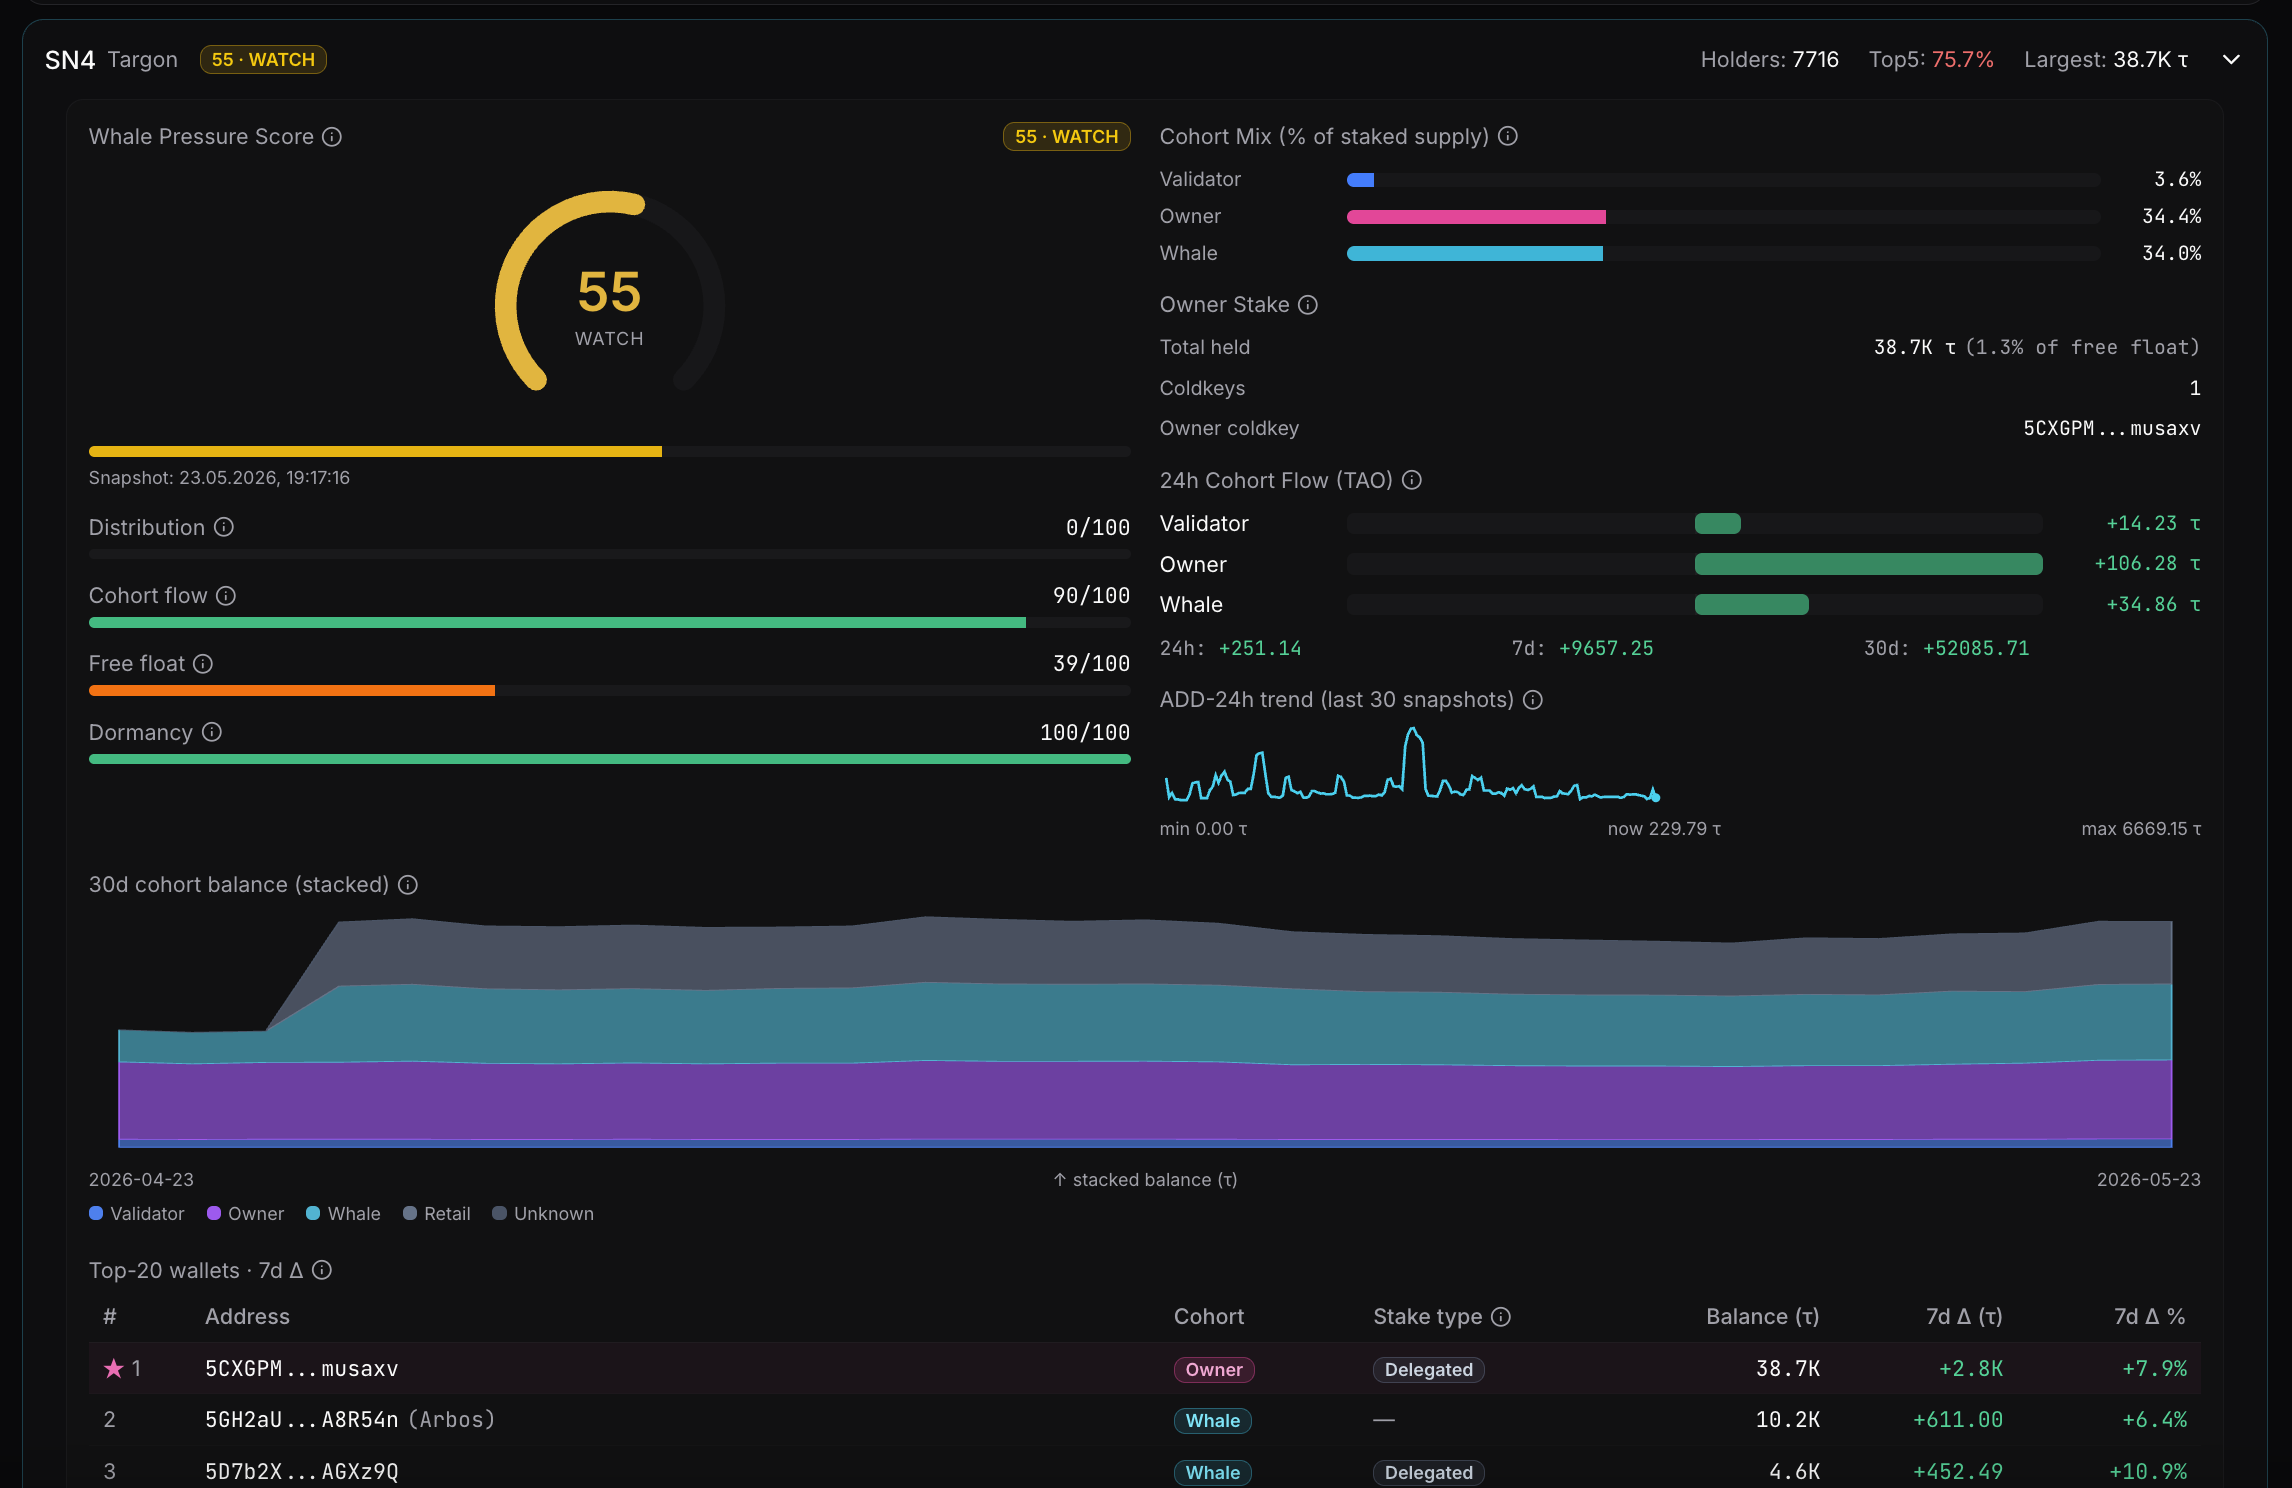The height and width of the screenshot is (1488, 2292).
Task: Click the Whale badge for 5GH2aU...A8R54n
Action: point(1213,1421)
